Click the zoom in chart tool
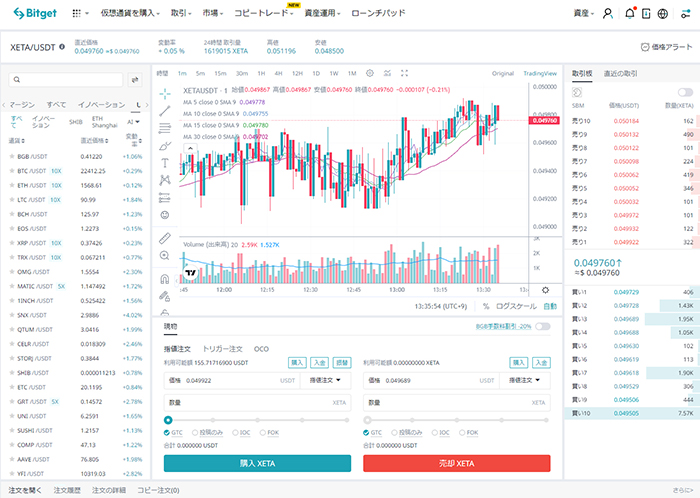 click(165, 256)
